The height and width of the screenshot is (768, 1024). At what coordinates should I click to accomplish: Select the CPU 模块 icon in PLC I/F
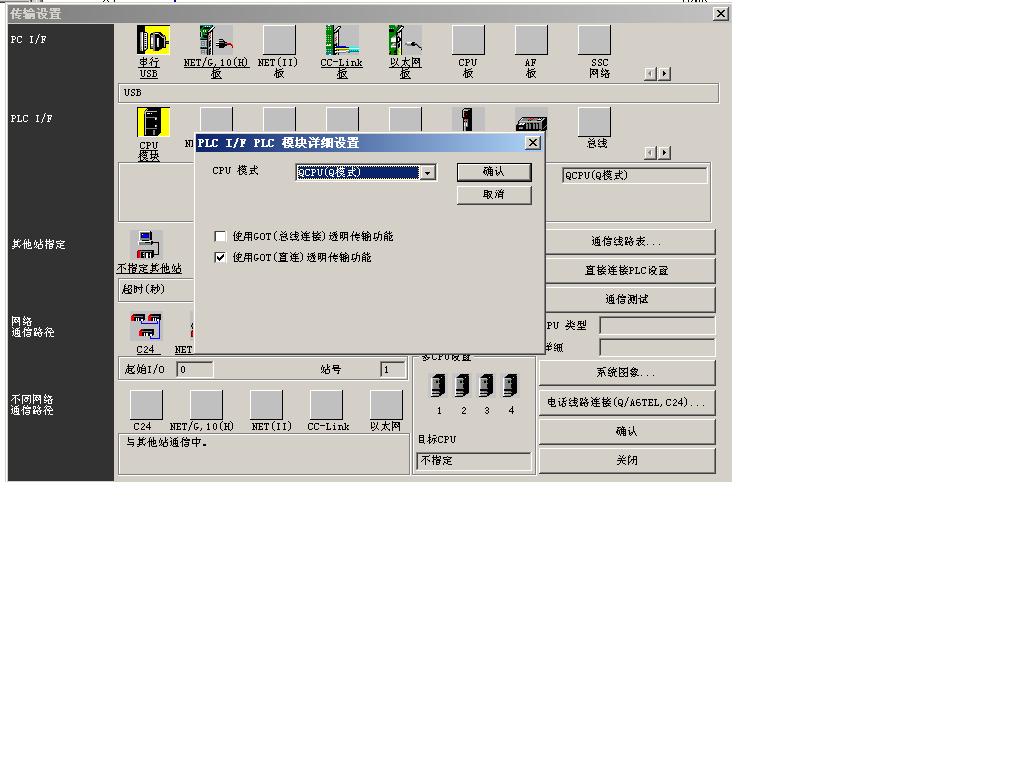(153, 123)
